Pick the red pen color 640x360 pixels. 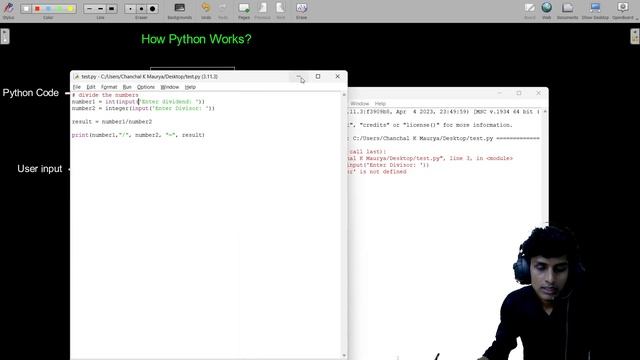pos(37,9)
